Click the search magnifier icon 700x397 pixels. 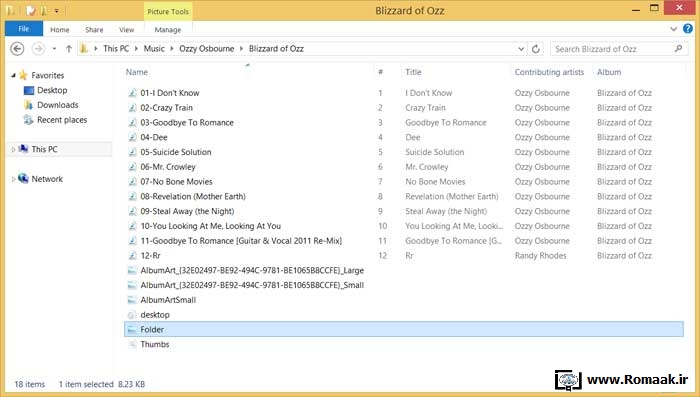(678, 49)
